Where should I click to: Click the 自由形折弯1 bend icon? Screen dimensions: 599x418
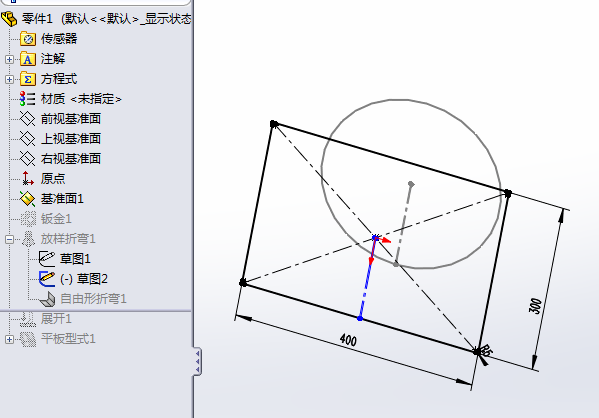(x=47, y=298)
